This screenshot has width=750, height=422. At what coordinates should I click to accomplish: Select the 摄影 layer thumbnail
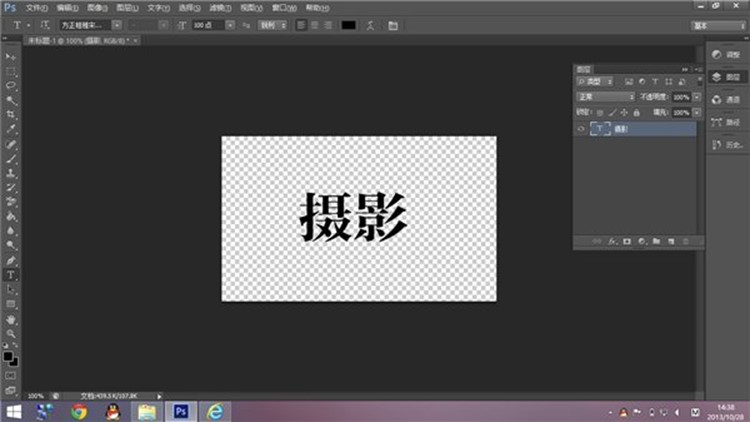tap(600, 129)
